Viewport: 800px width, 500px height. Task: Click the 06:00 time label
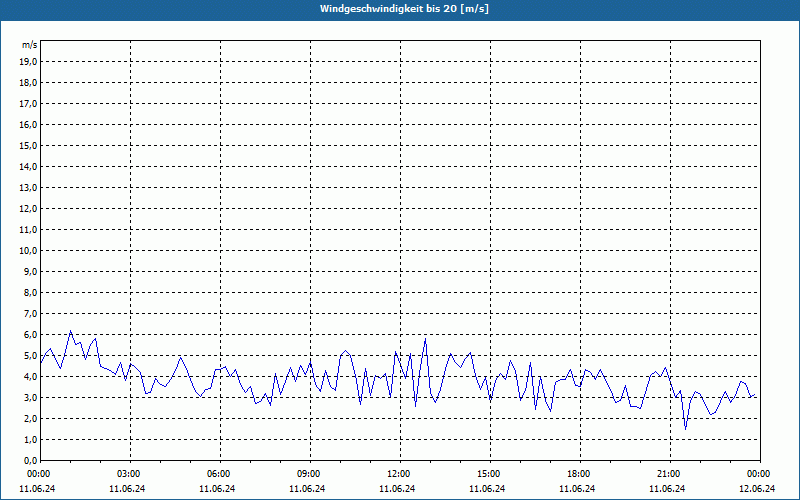click(x=220, y=474)
